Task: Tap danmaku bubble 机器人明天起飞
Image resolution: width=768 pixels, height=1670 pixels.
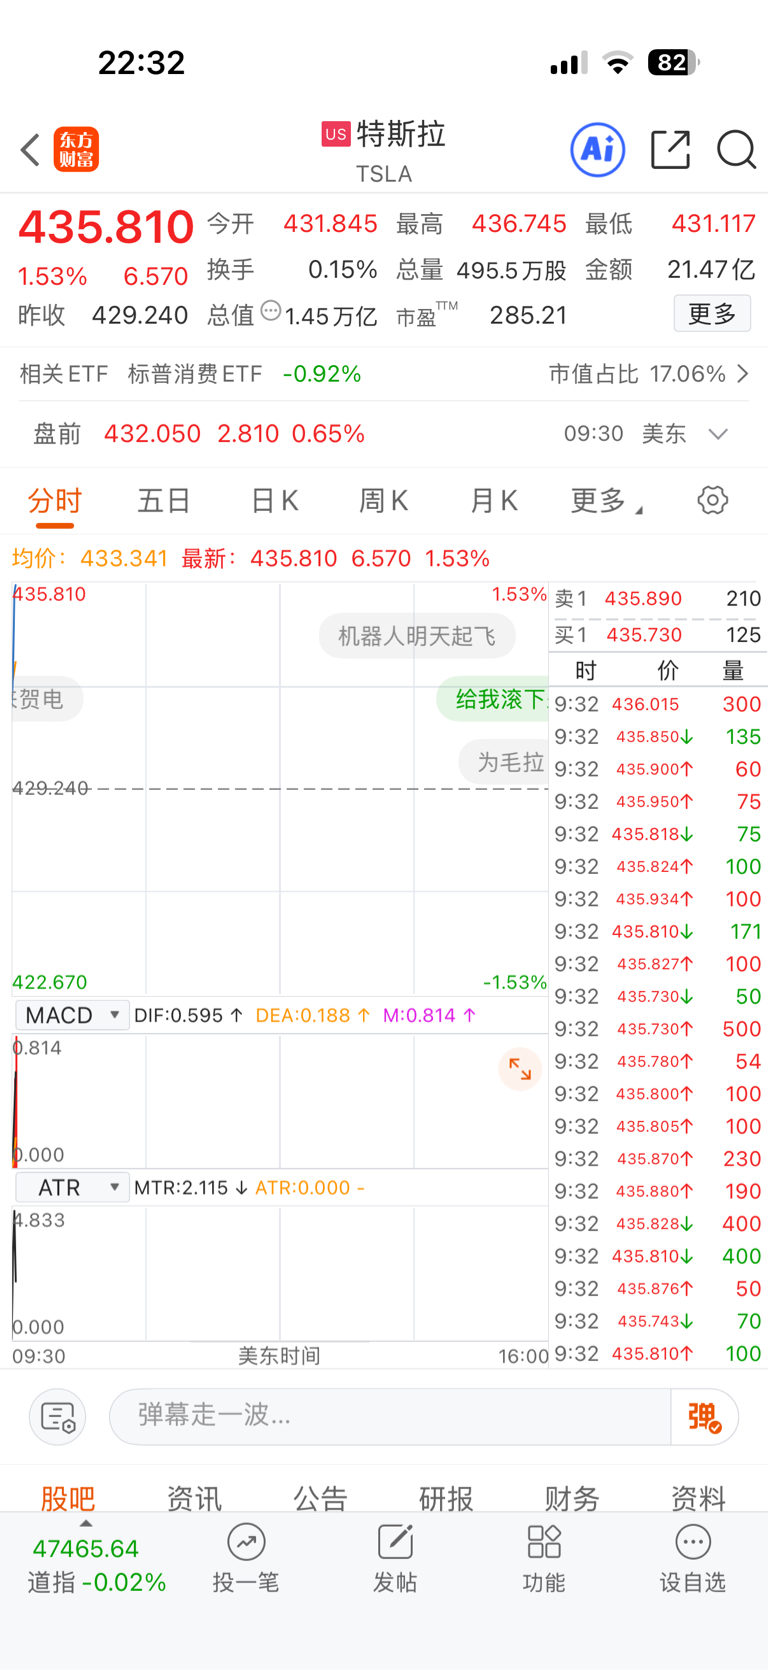Action: click(x=417, y=636)
